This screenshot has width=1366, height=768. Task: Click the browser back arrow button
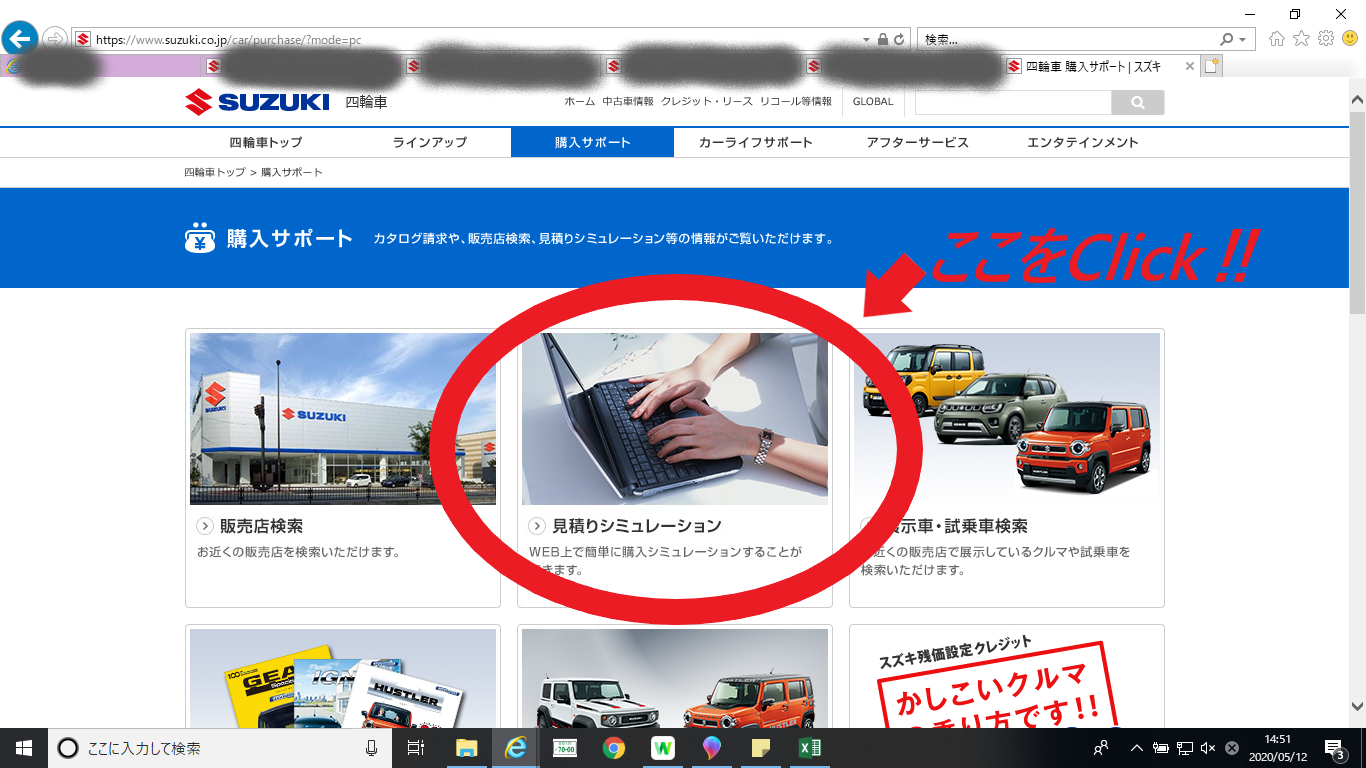[x=19, y=39]
